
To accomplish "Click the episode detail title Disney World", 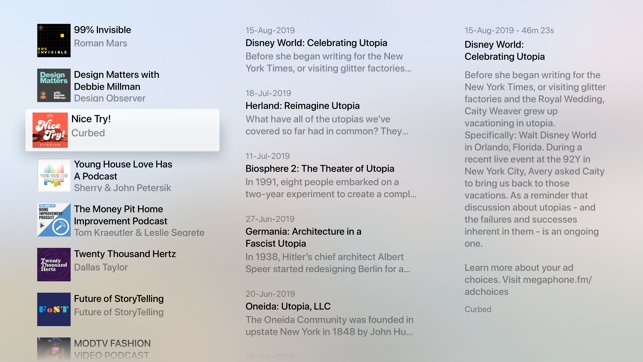I will [x=504, y=50].
